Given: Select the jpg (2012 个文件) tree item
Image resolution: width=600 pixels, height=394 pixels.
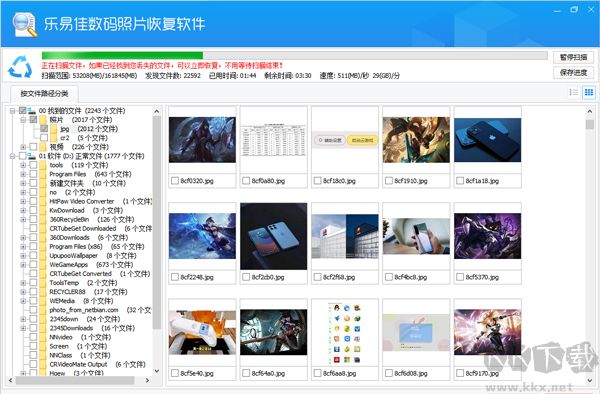Looking at the screenshot, I should pos(89,129).
